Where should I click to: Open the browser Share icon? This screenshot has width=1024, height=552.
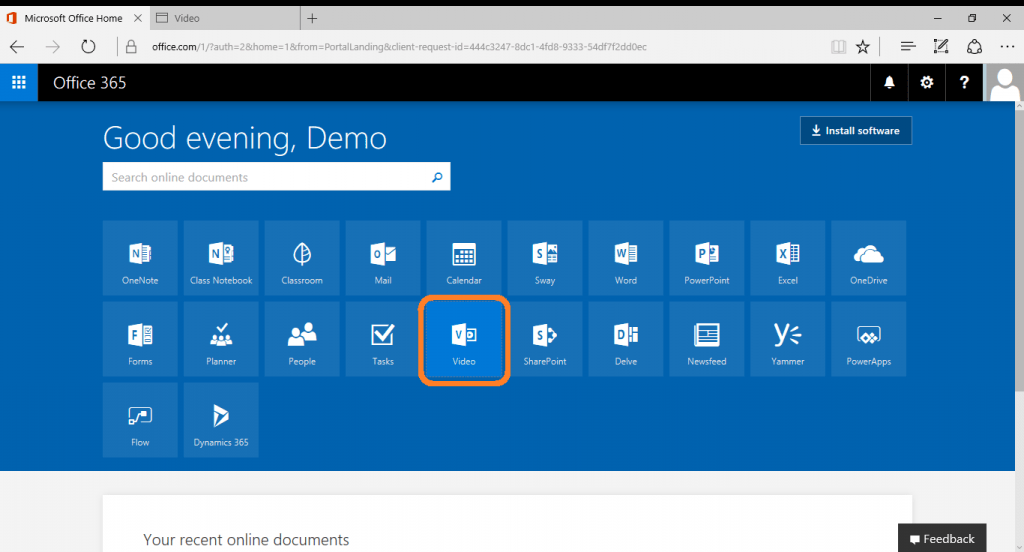tap(974, 46)
